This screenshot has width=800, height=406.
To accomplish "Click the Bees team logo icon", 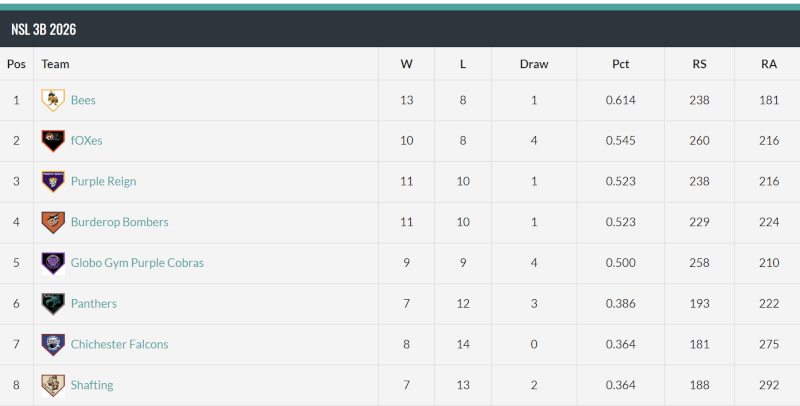I will tap(53, 100).
